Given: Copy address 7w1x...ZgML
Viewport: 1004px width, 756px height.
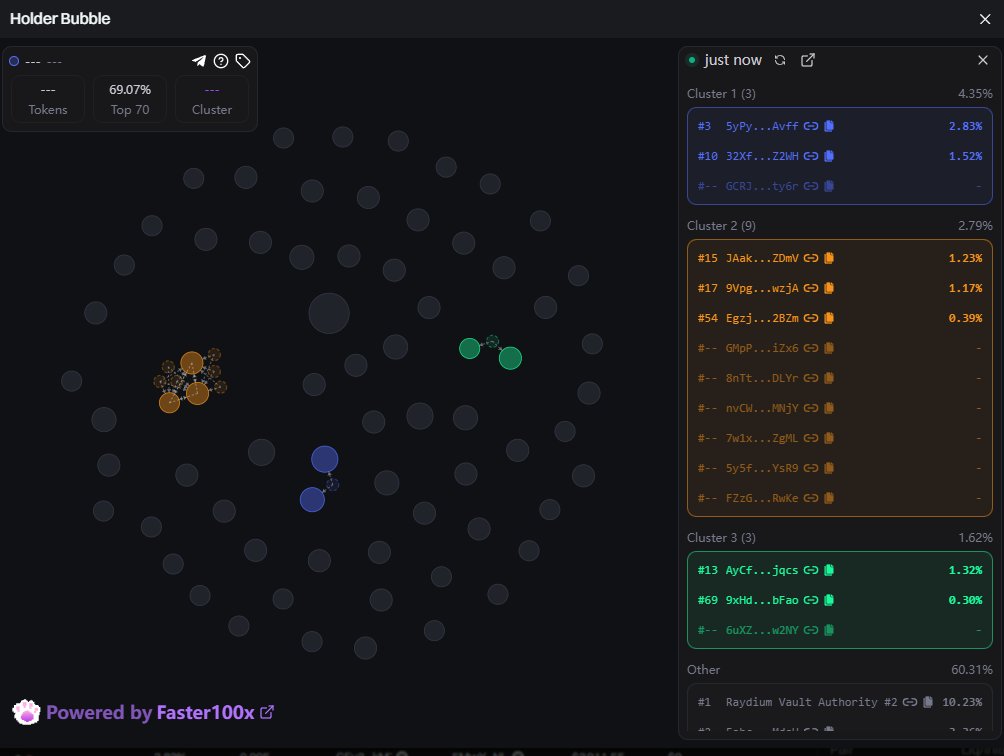Looking at the screenshot, I should (829, 438).
